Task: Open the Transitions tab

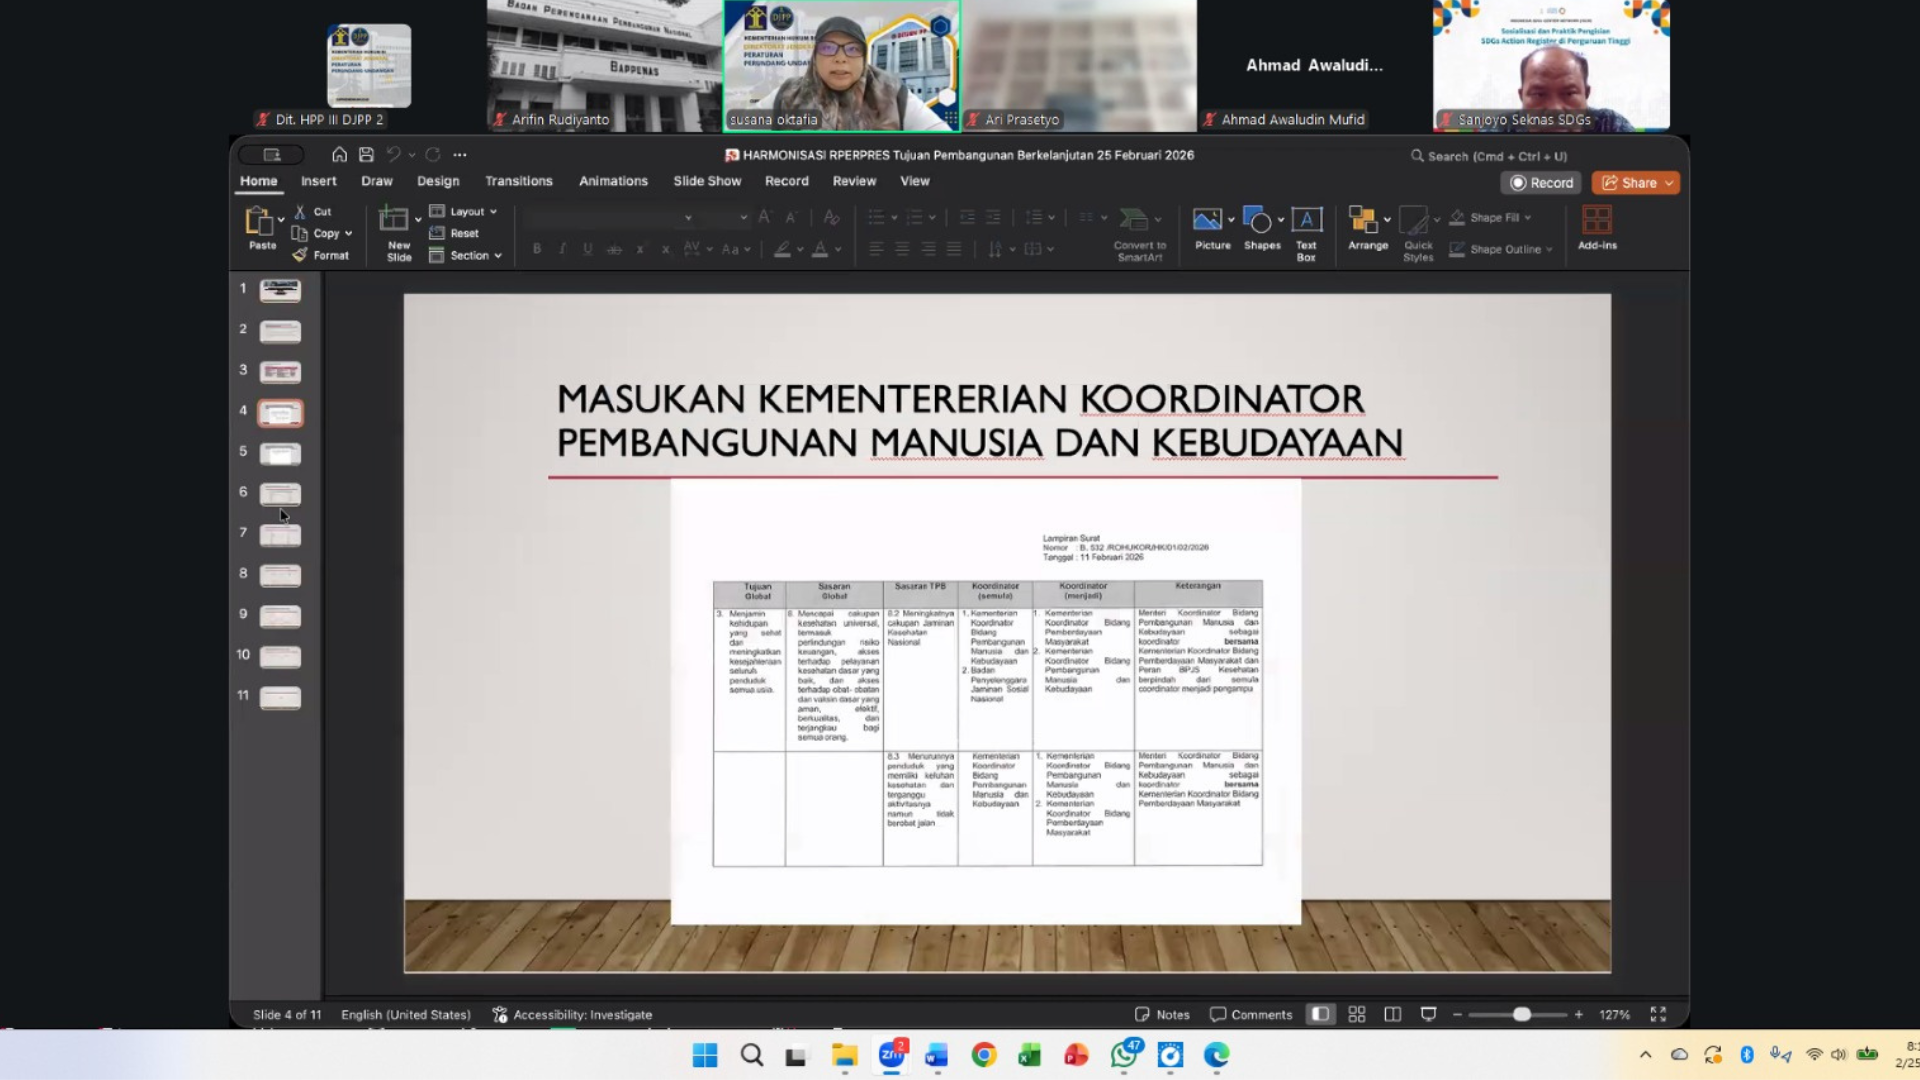Action: click(518, 181)
